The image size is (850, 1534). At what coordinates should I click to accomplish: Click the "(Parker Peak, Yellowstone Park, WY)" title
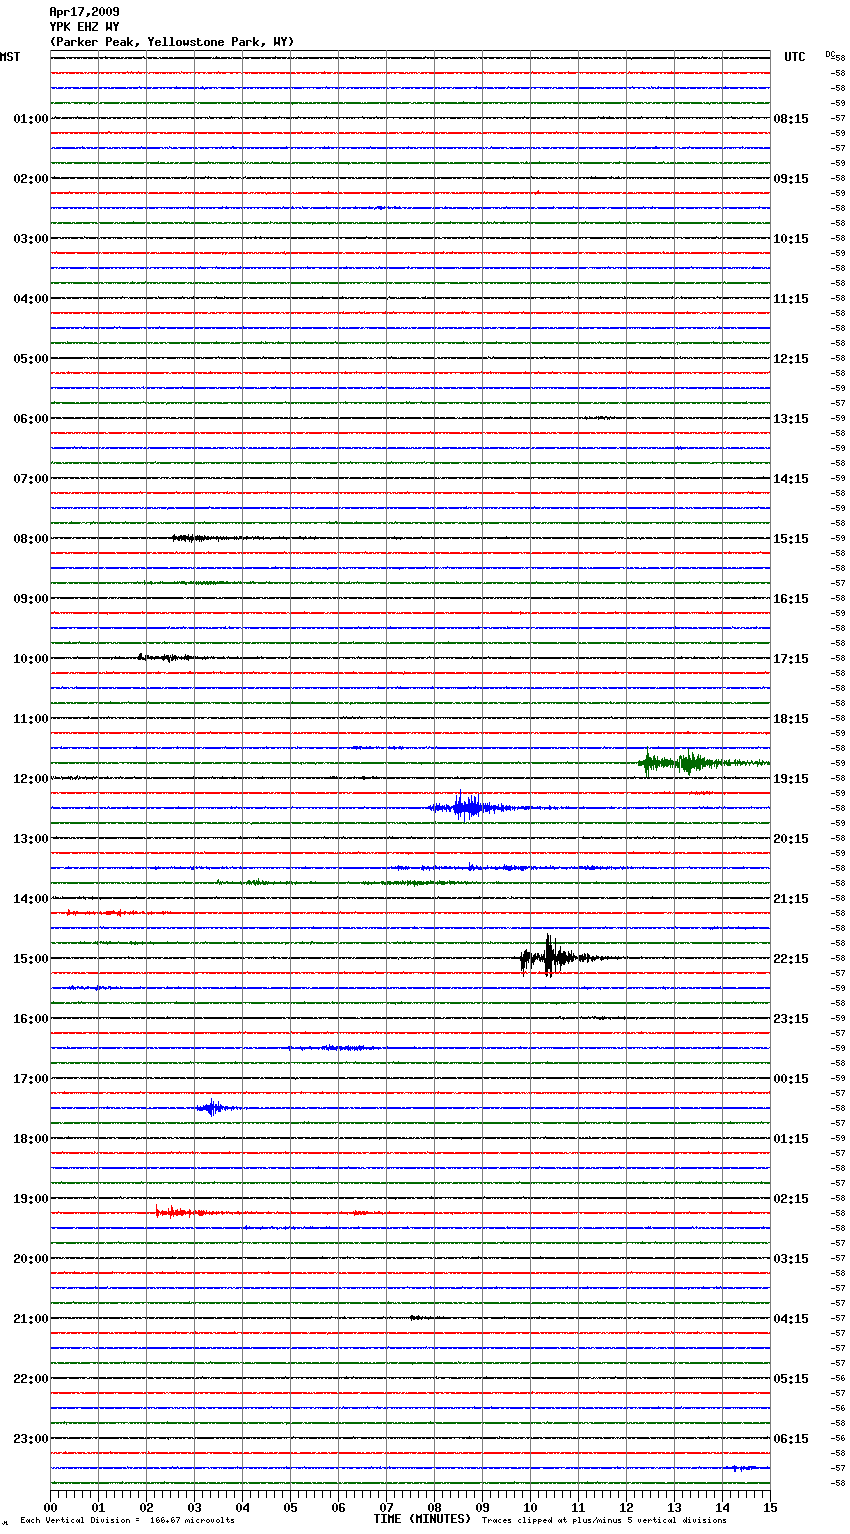(172, 42)
